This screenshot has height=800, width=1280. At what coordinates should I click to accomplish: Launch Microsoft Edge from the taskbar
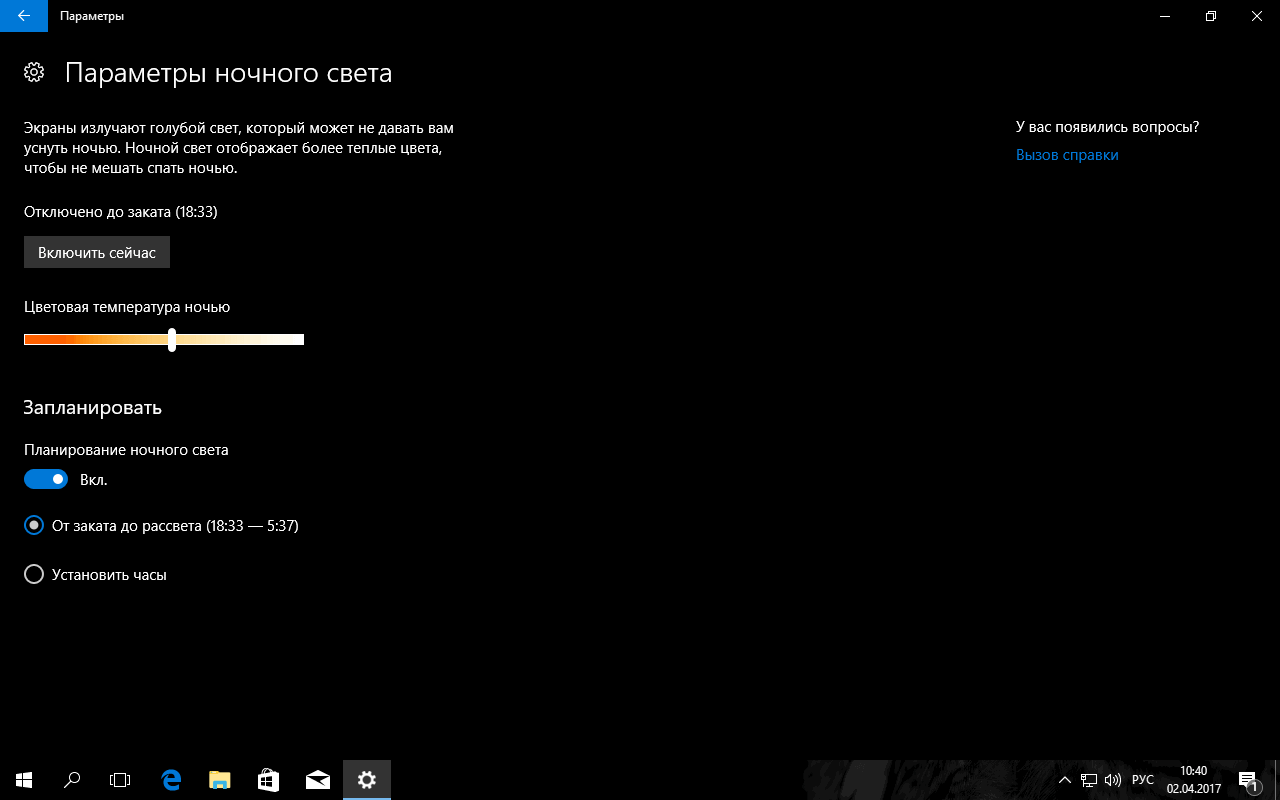(171, 780)
